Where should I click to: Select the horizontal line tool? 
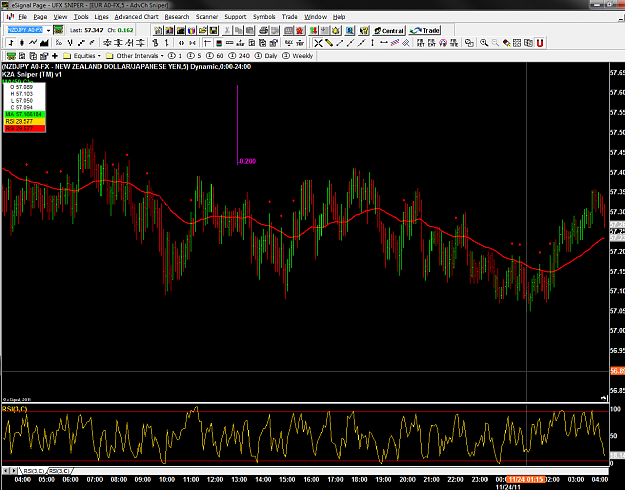pyautogui.click(x=383, y=43)
